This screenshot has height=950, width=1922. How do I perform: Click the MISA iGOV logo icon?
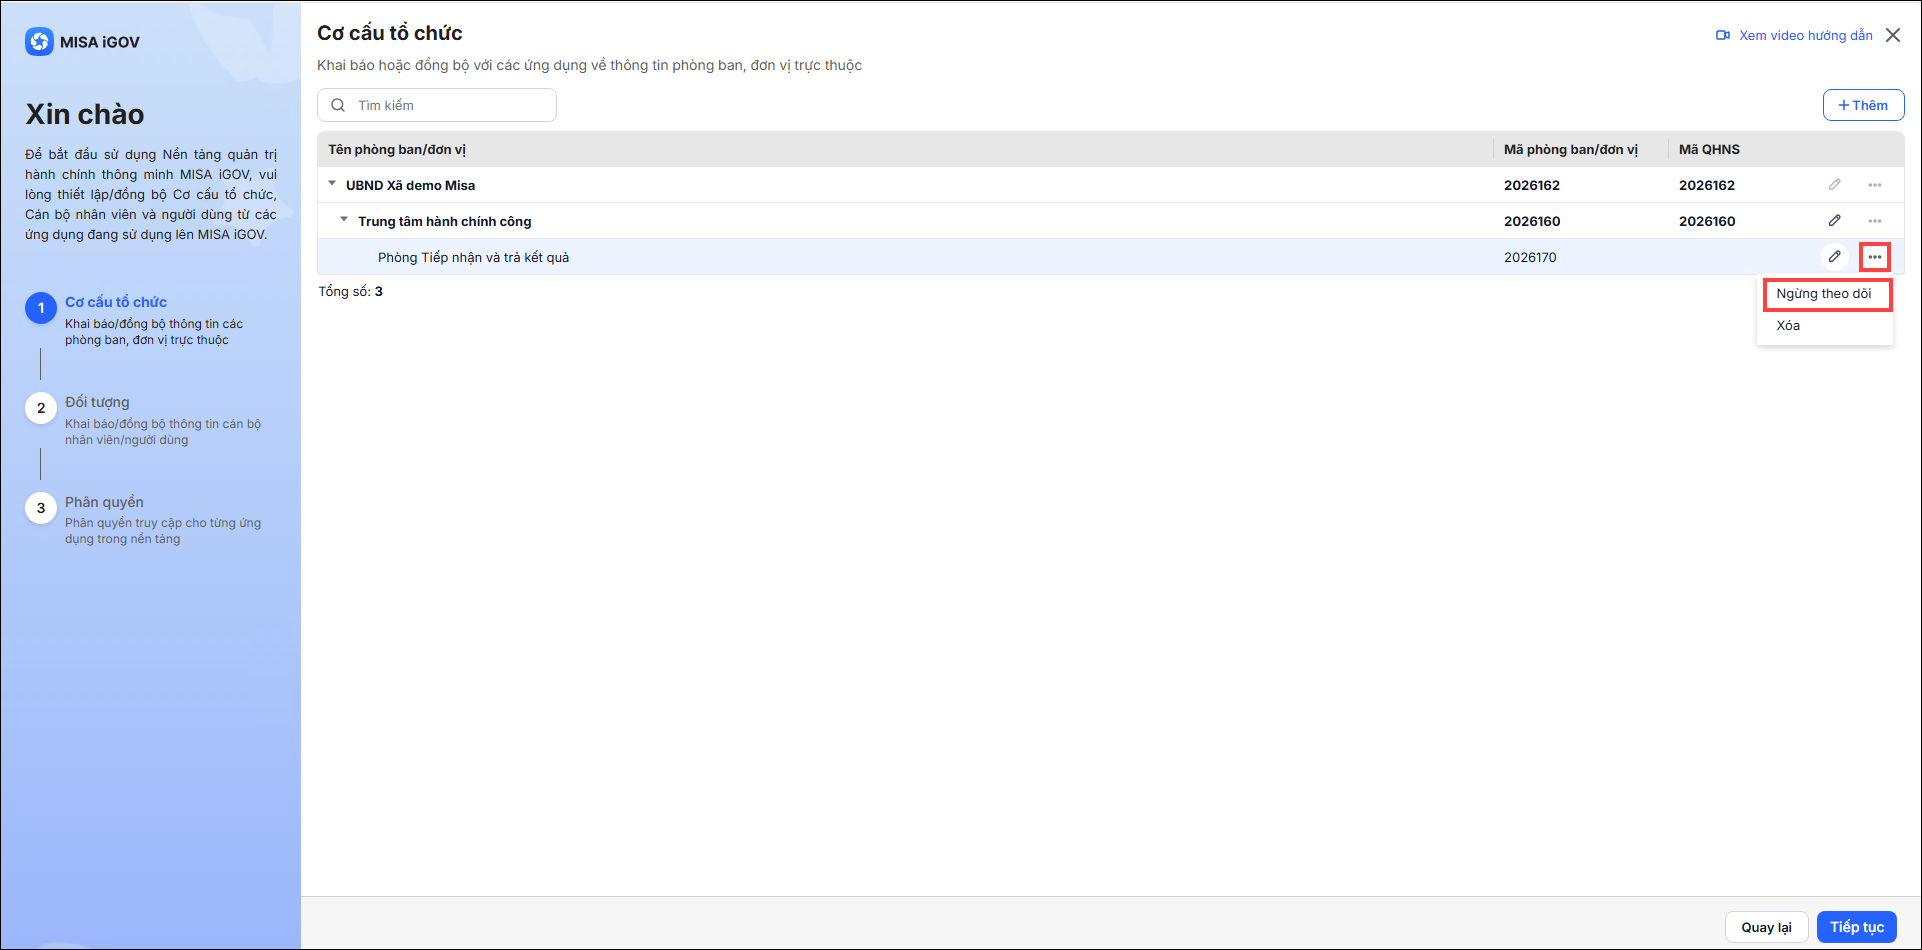[39, 42]
